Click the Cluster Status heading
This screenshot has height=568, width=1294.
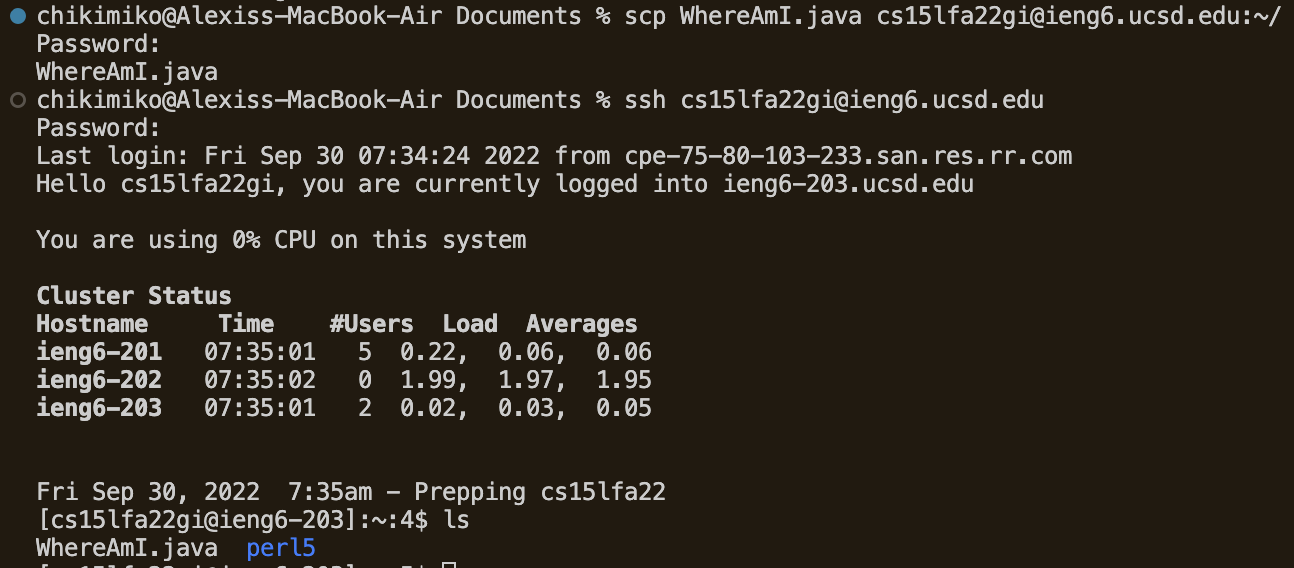click(134, 296)
